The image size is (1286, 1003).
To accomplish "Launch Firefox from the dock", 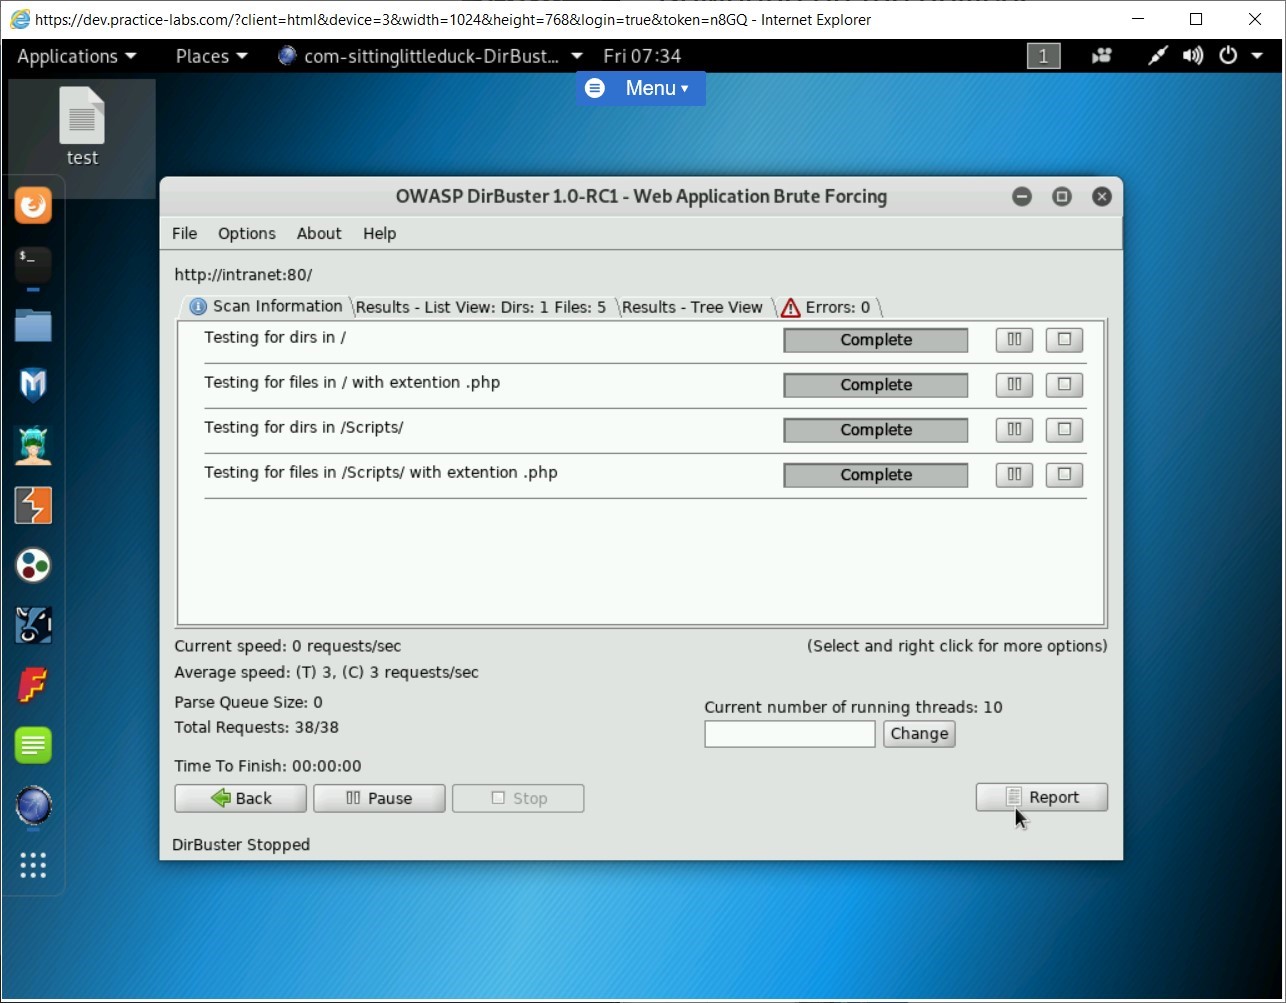I will coord(33,205).
